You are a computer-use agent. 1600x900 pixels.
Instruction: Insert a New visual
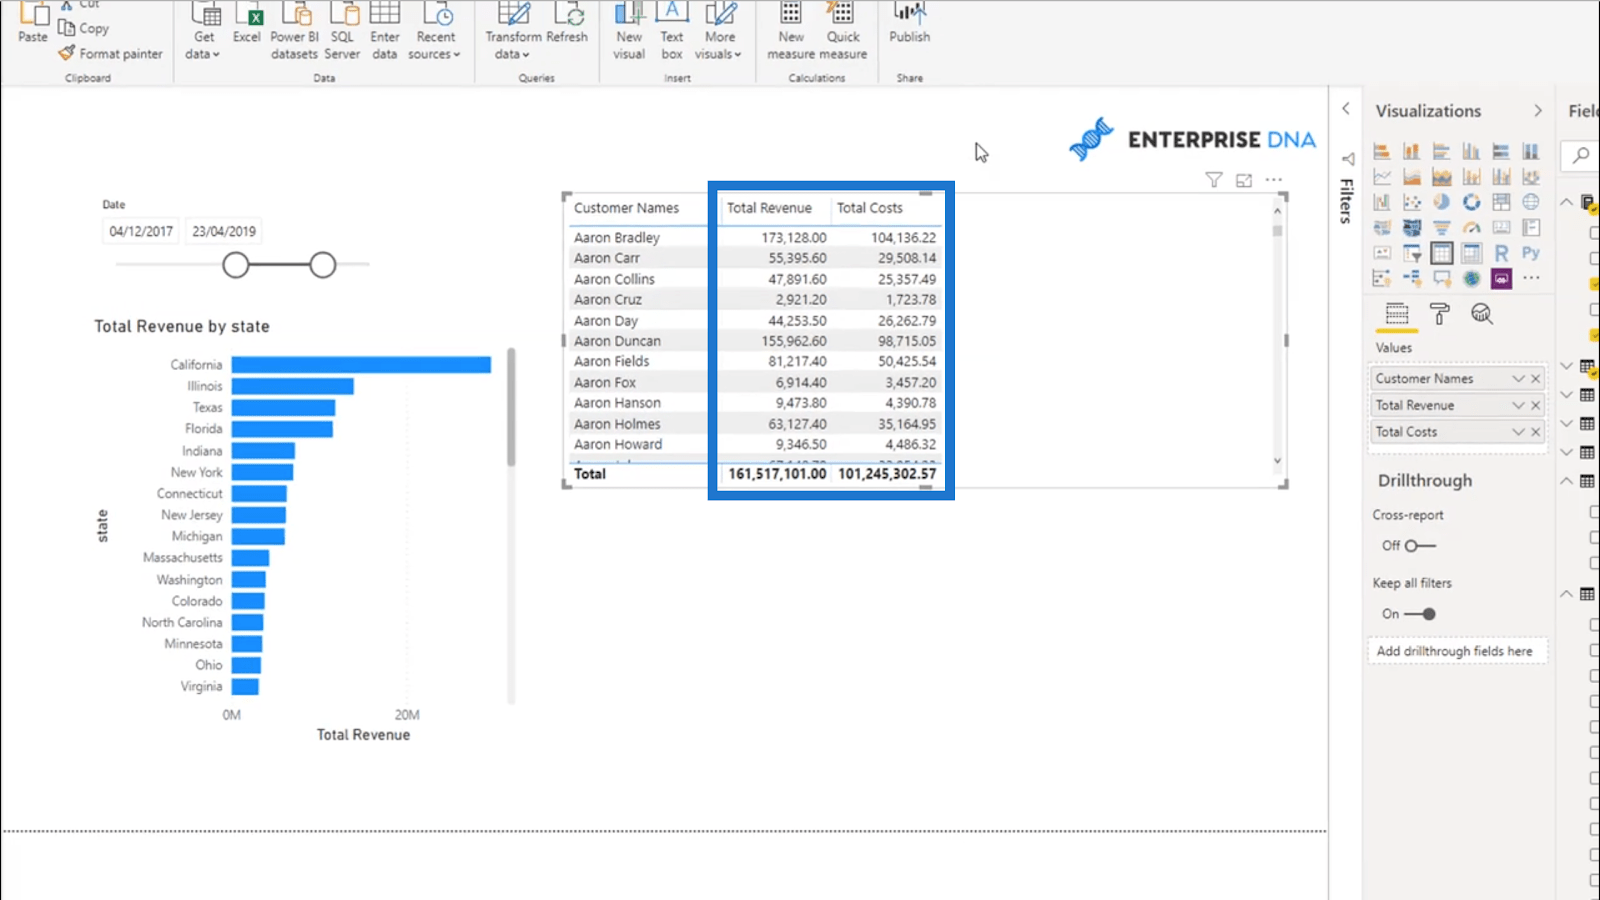pos(629,31)
